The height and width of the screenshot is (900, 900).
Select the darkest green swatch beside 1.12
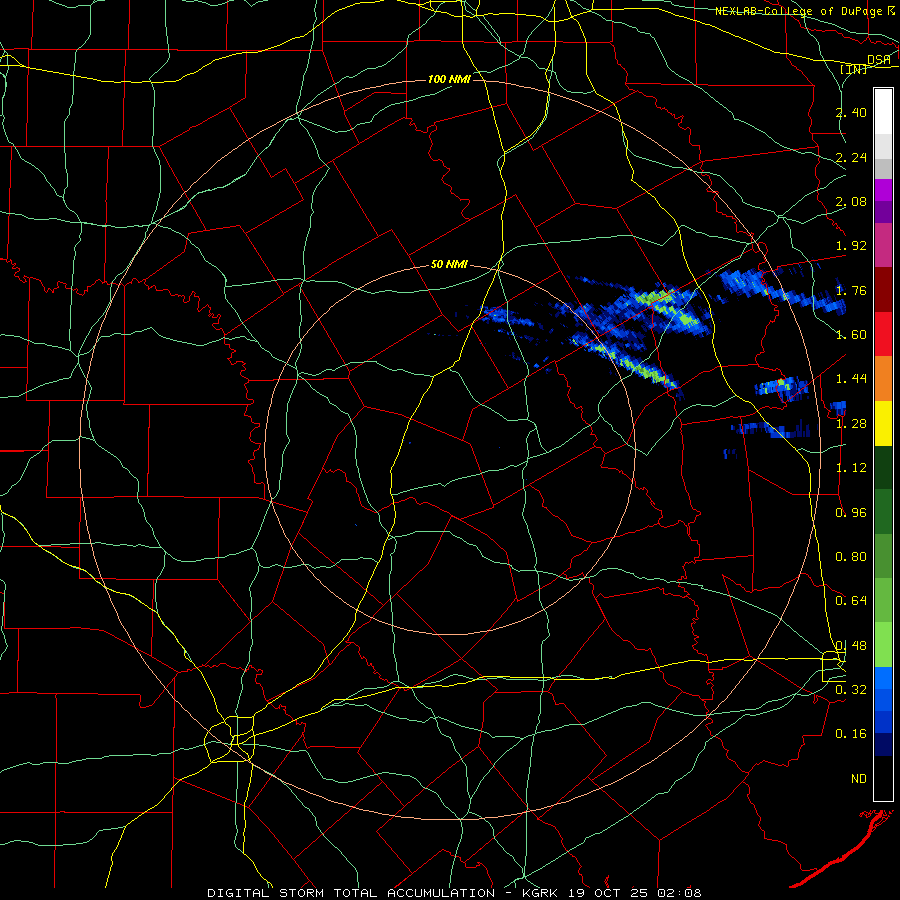pos(883,468)
